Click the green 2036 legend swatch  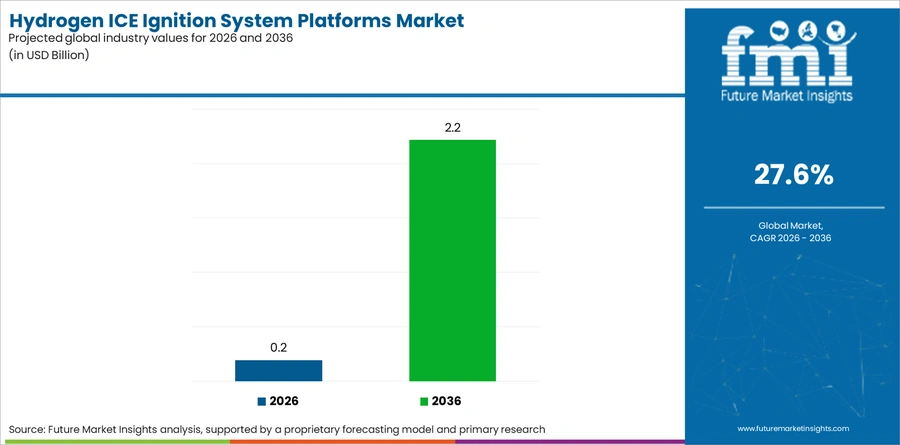424,402
